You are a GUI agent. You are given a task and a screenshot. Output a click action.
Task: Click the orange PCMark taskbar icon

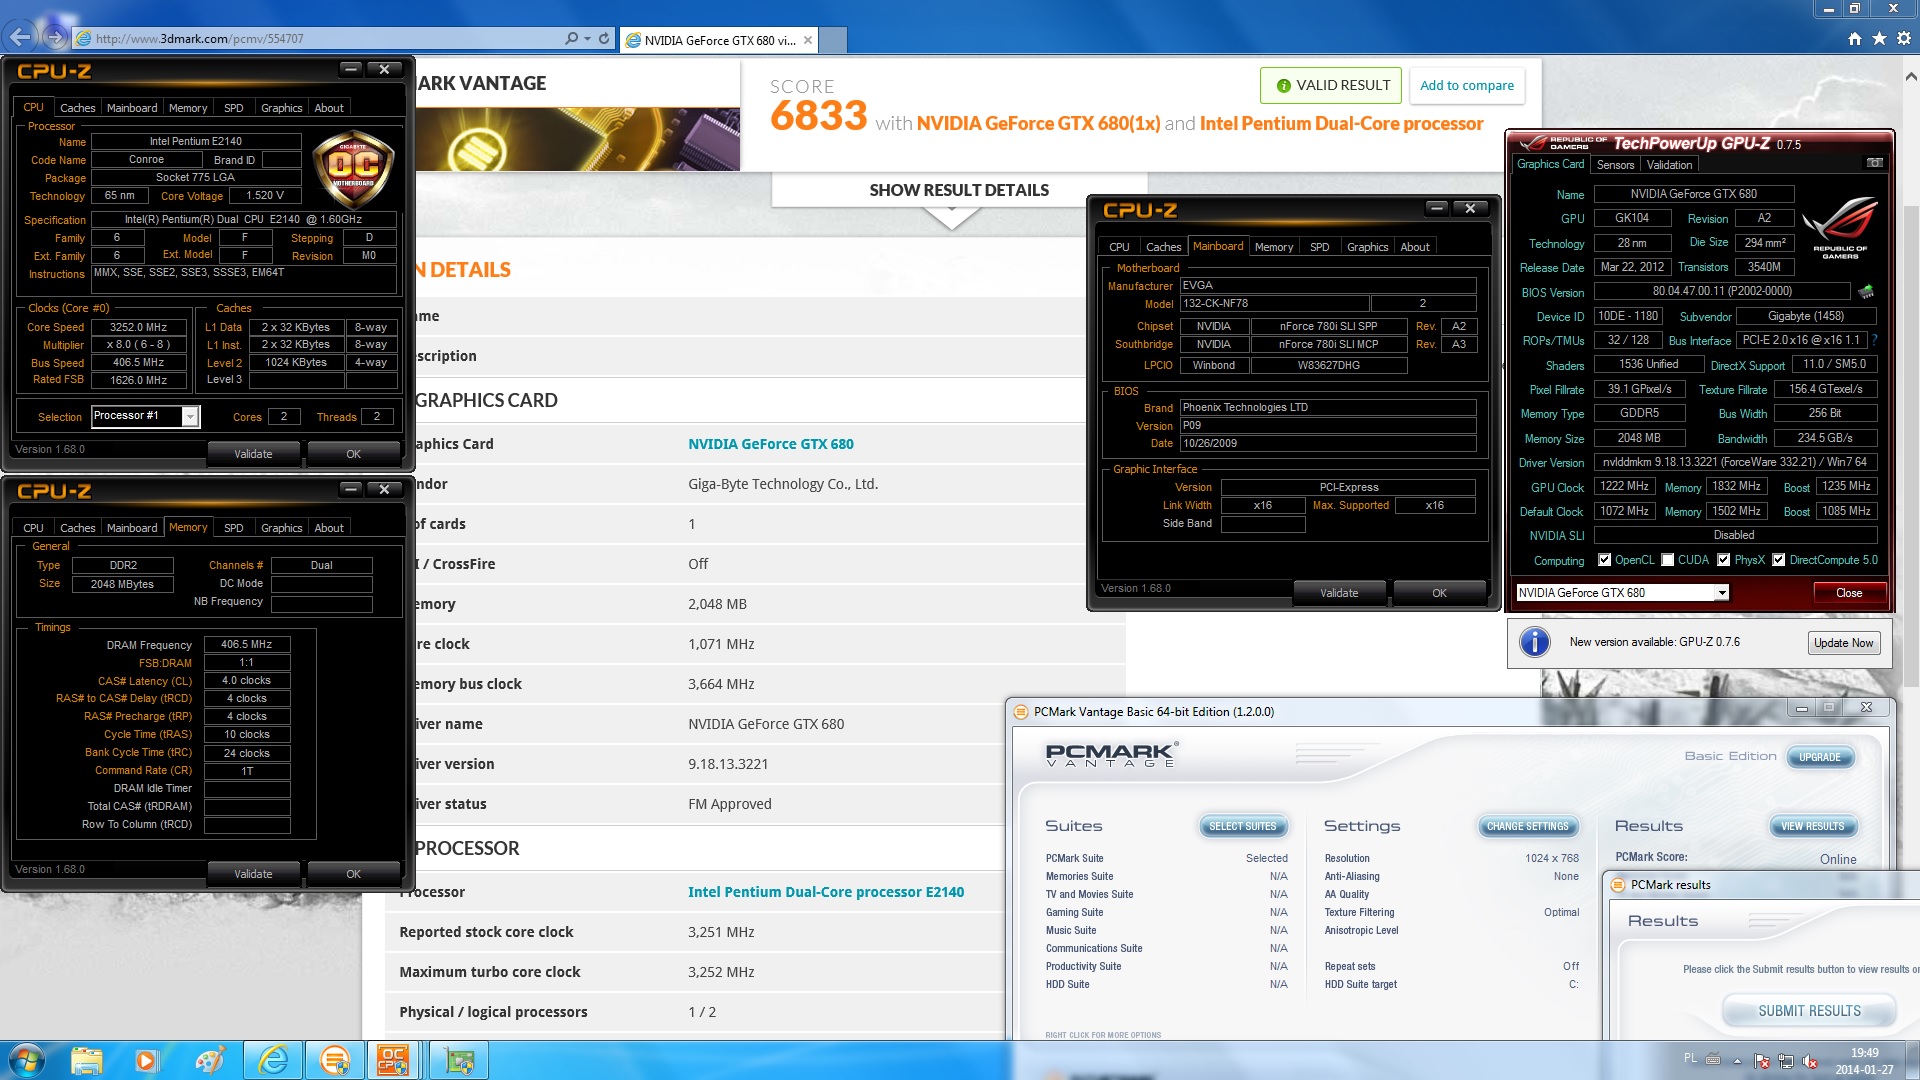(x=334, y=1060)
